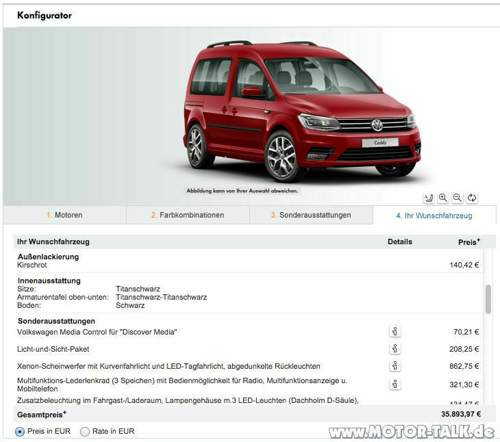Show details for Volkswagen Media Control
Viewport: 500px width, 442px height.
395,331
